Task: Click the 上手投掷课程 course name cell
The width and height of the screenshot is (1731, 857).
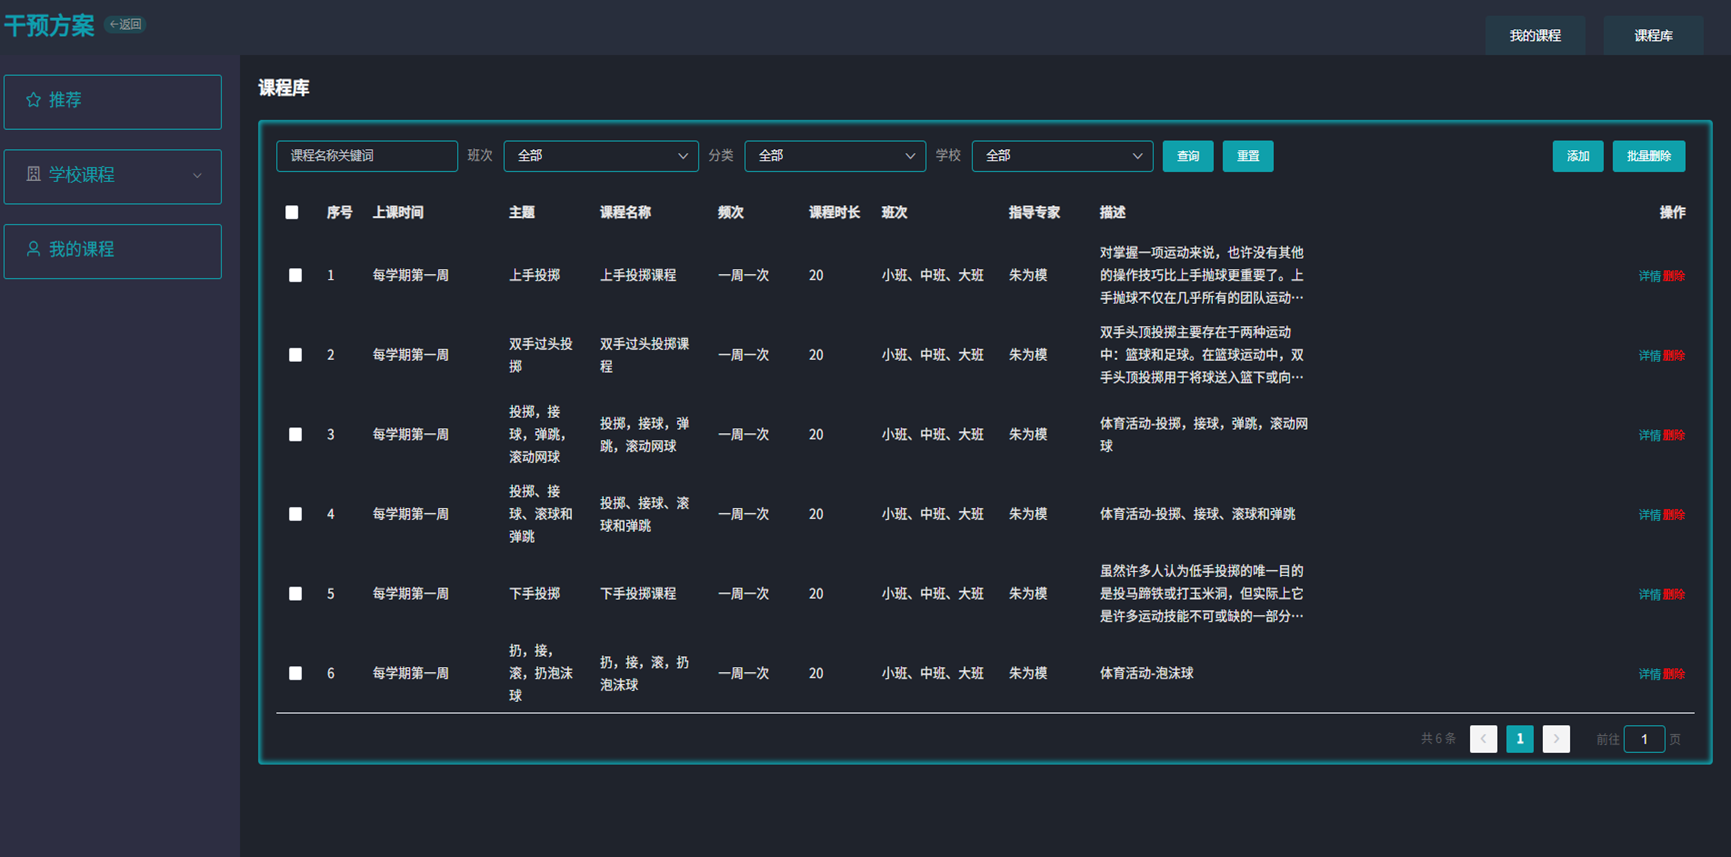Action: coord(638,275)
